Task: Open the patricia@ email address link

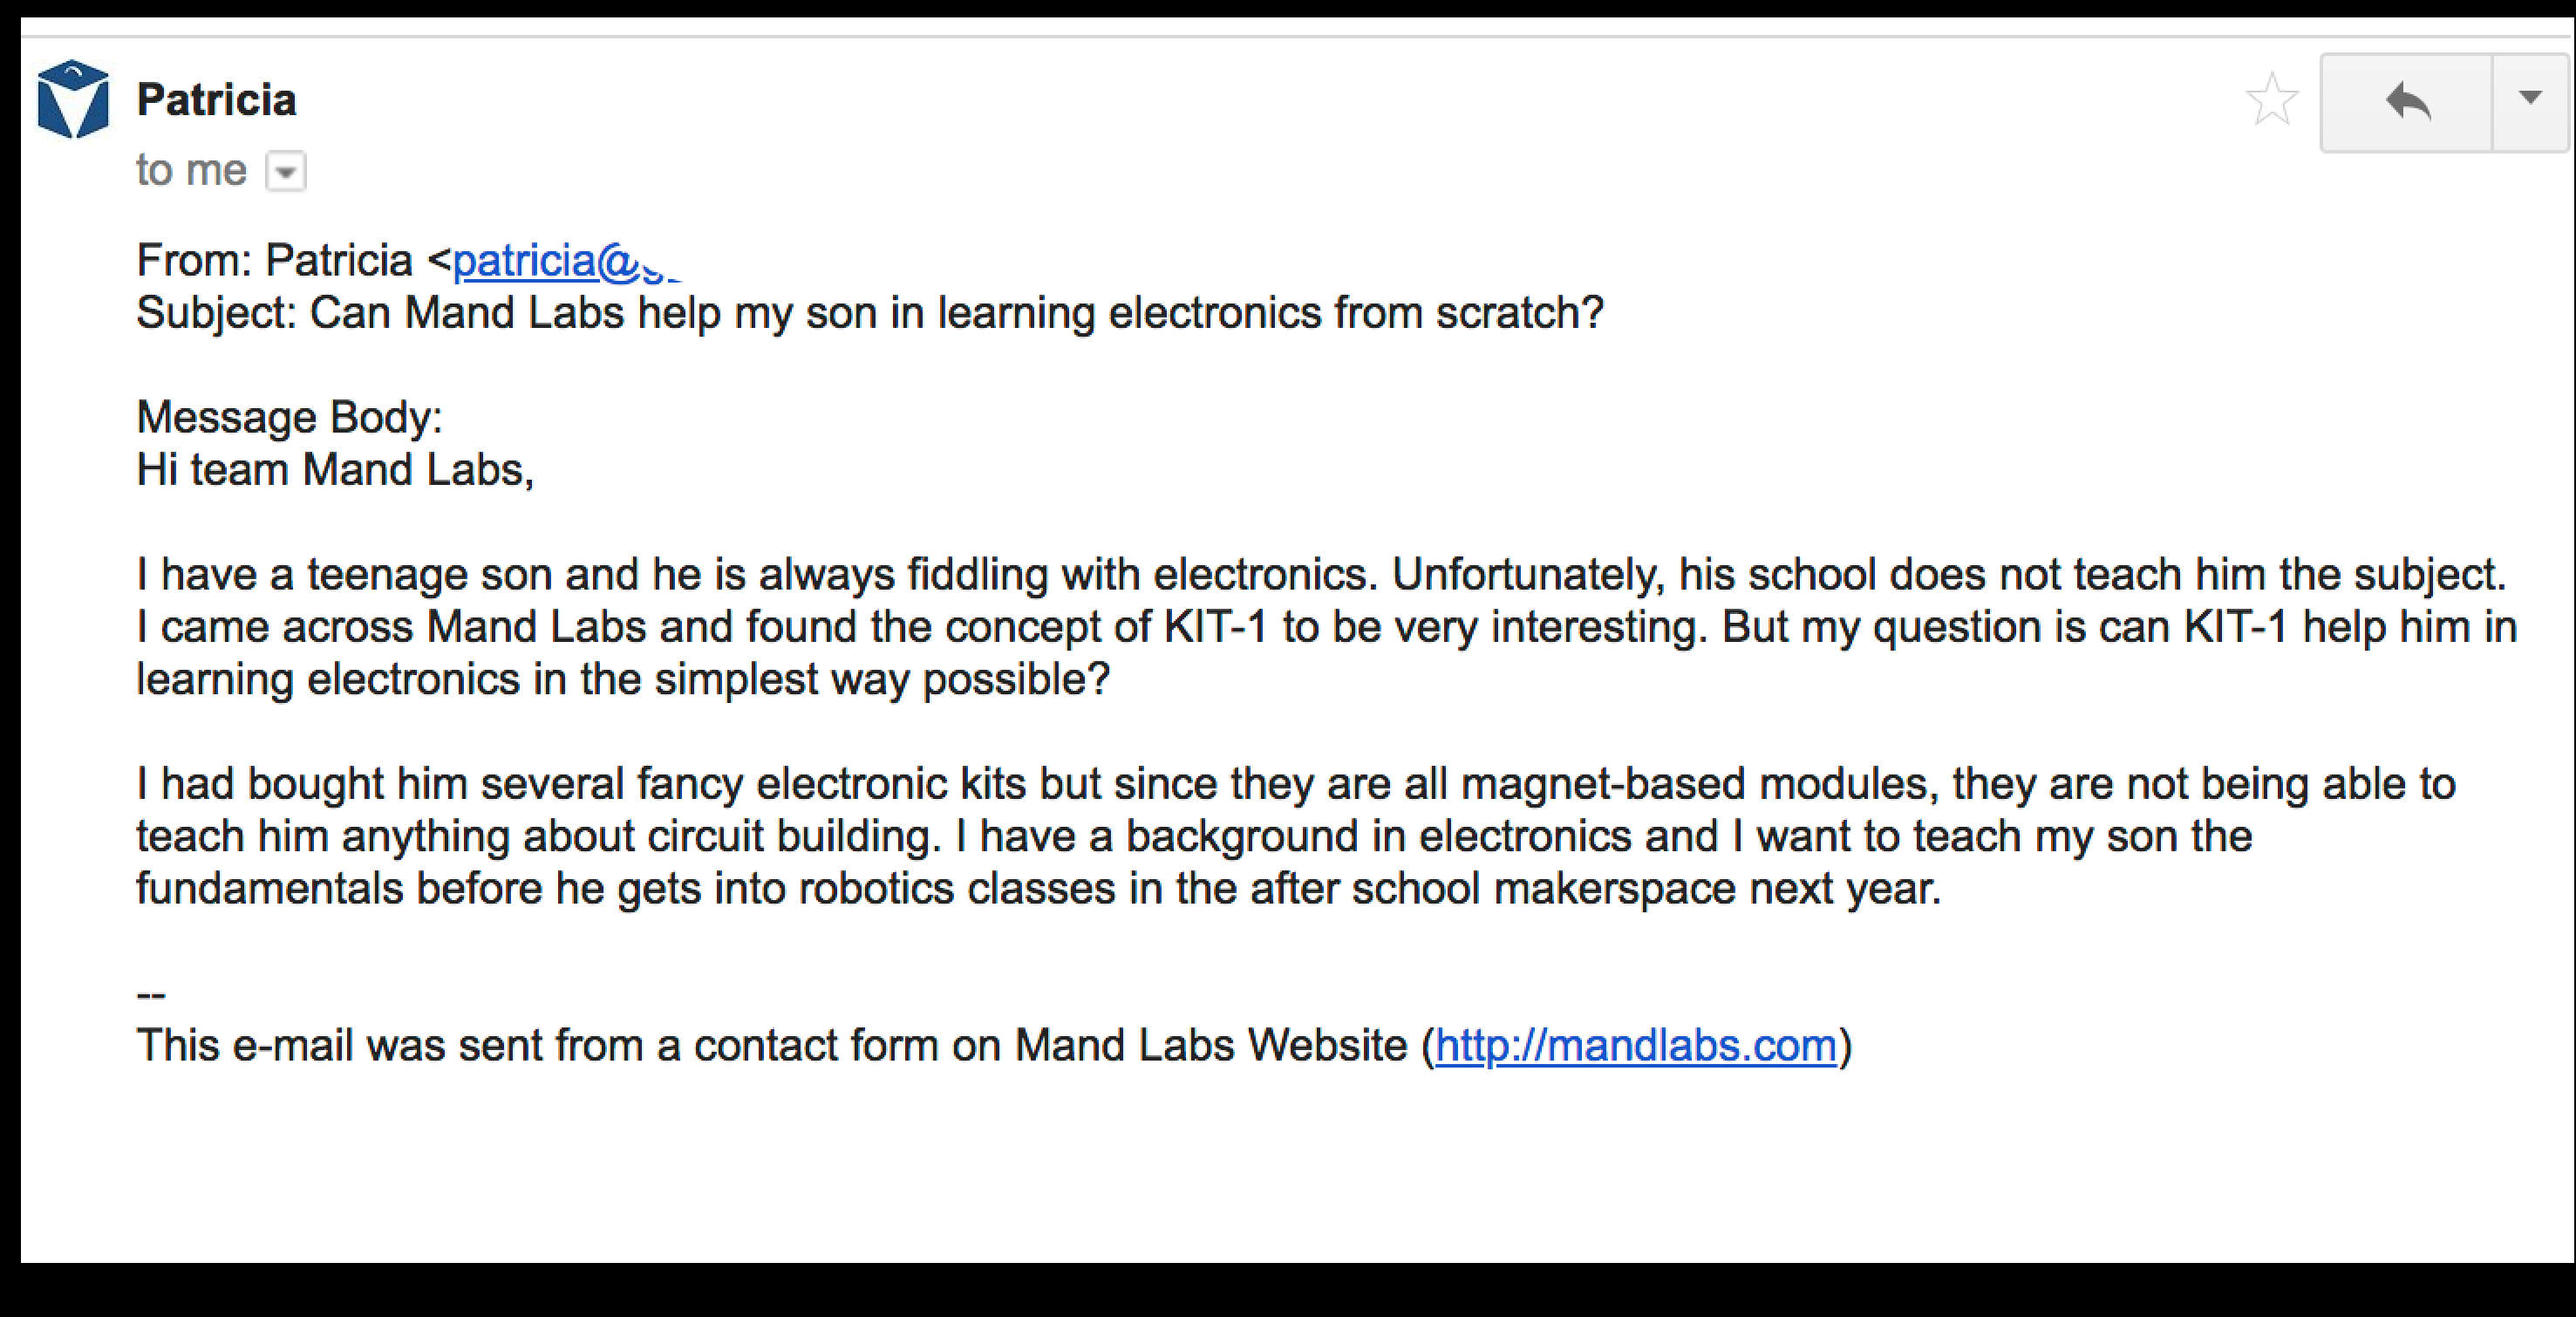Action: pos(566,261)
